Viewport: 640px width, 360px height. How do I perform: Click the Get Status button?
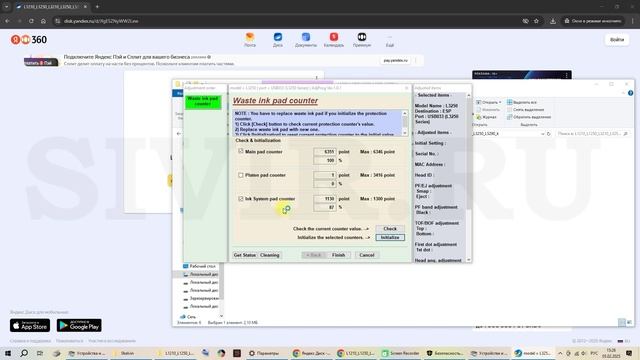244,255
